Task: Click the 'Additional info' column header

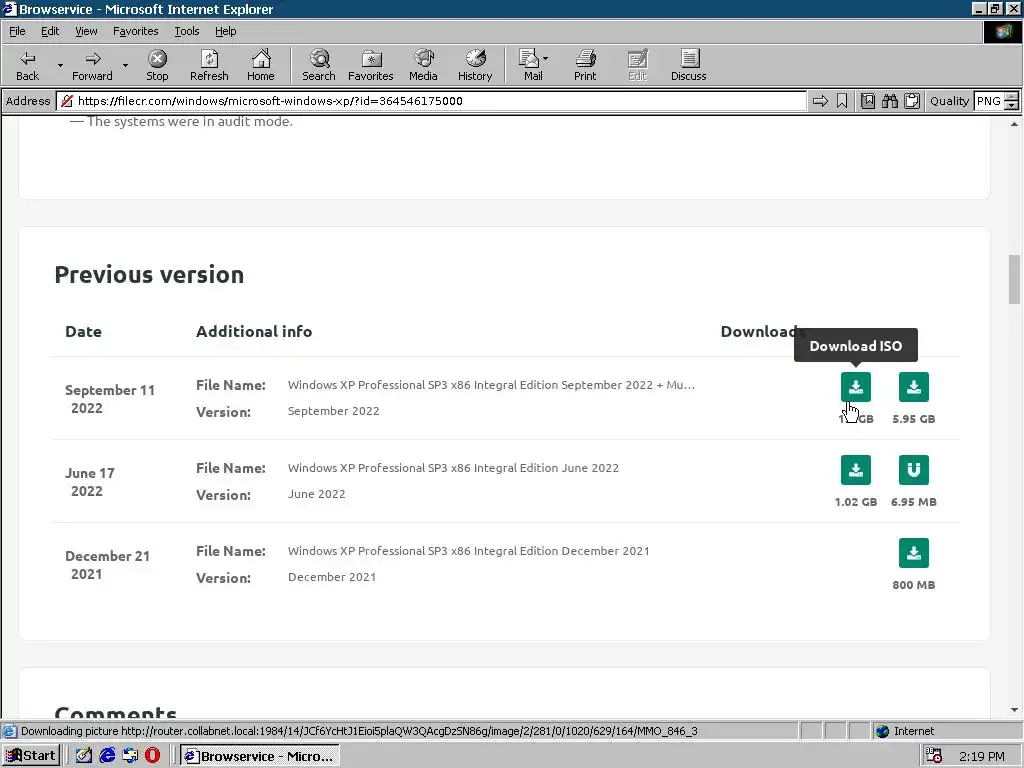Action: (x=254, y=331)
